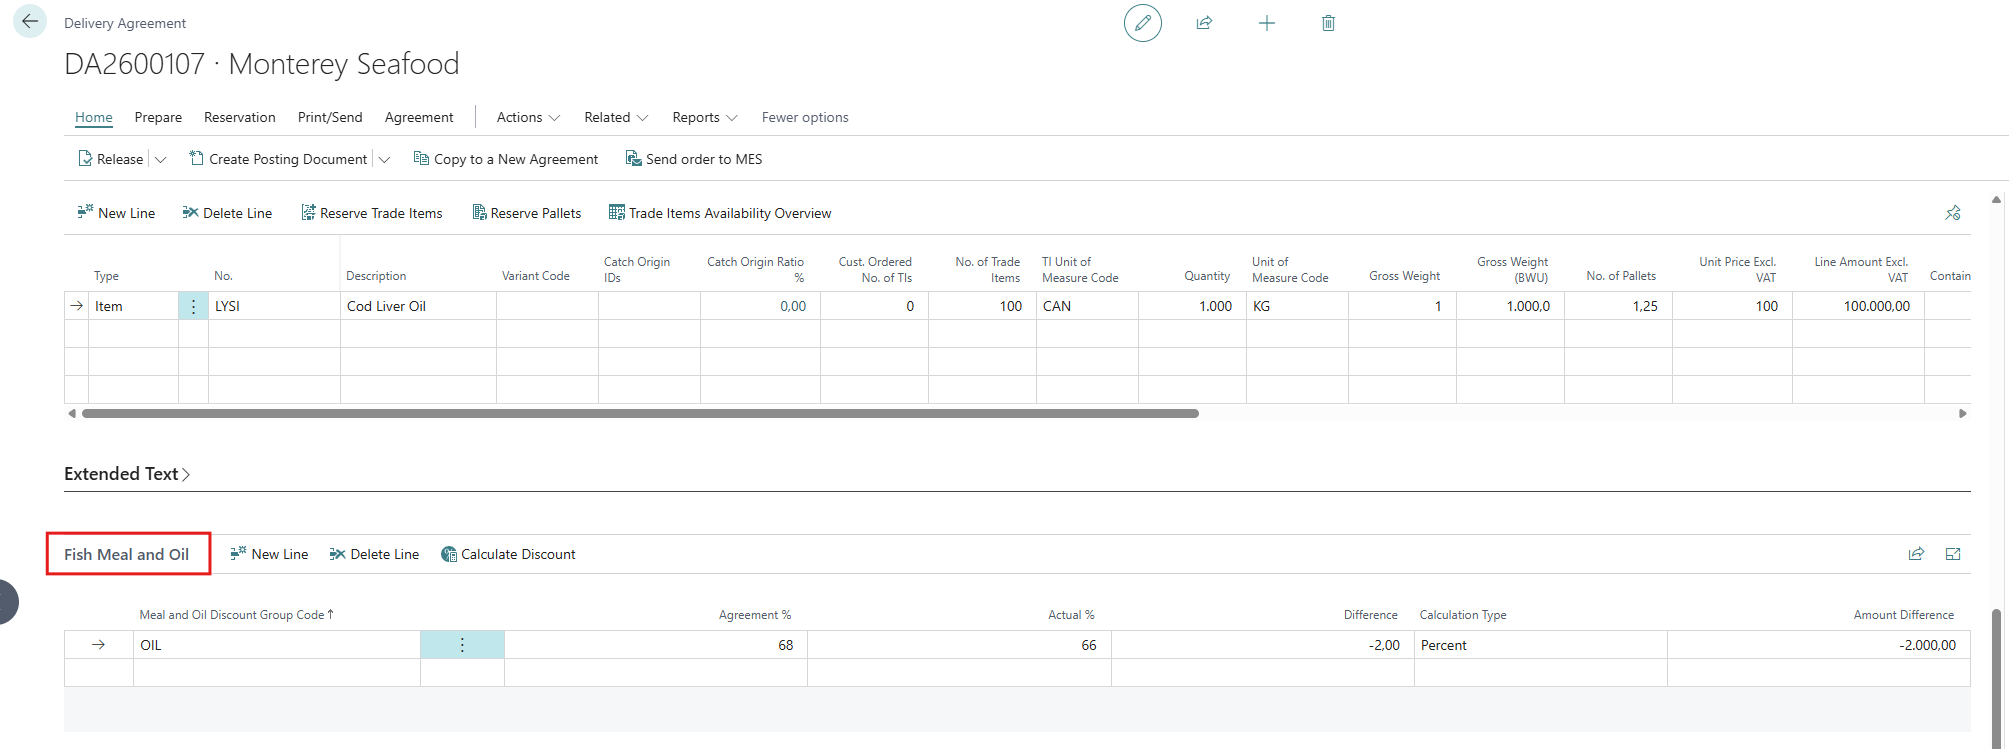Sort by Meal and Oil Discount Group Code
Viewport: 2009px width, 749px height.
click(x=236, y=615)
